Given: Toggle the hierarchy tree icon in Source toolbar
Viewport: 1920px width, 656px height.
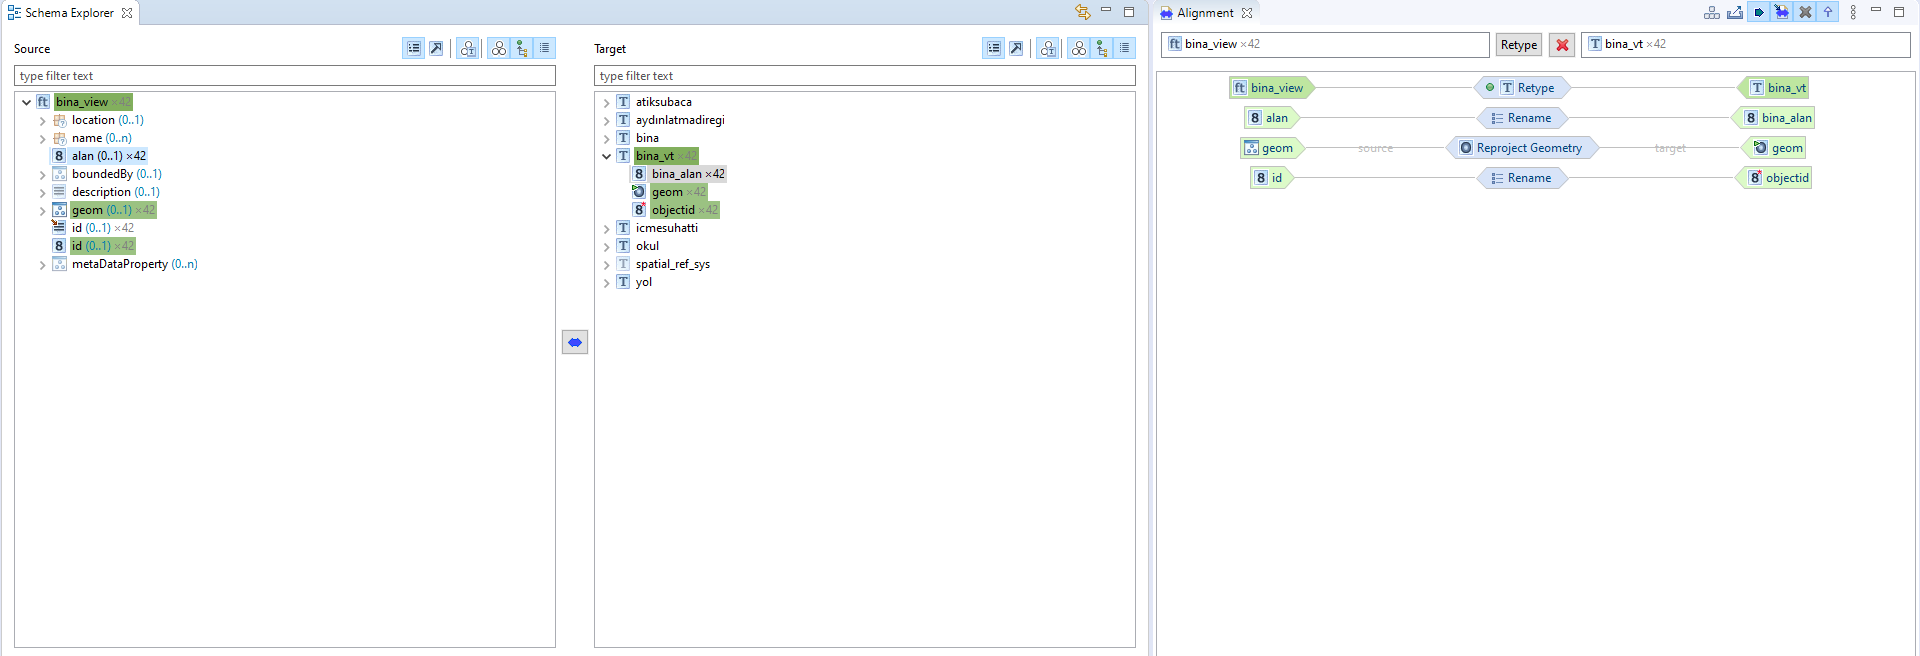Looking at the screenshot, I should point(521,48).
